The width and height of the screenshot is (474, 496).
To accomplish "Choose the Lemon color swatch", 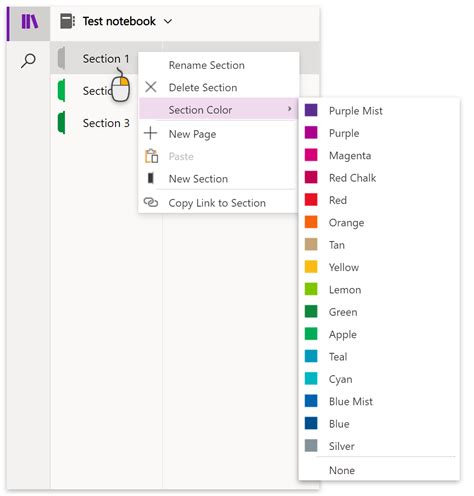I will pos(311,289).
